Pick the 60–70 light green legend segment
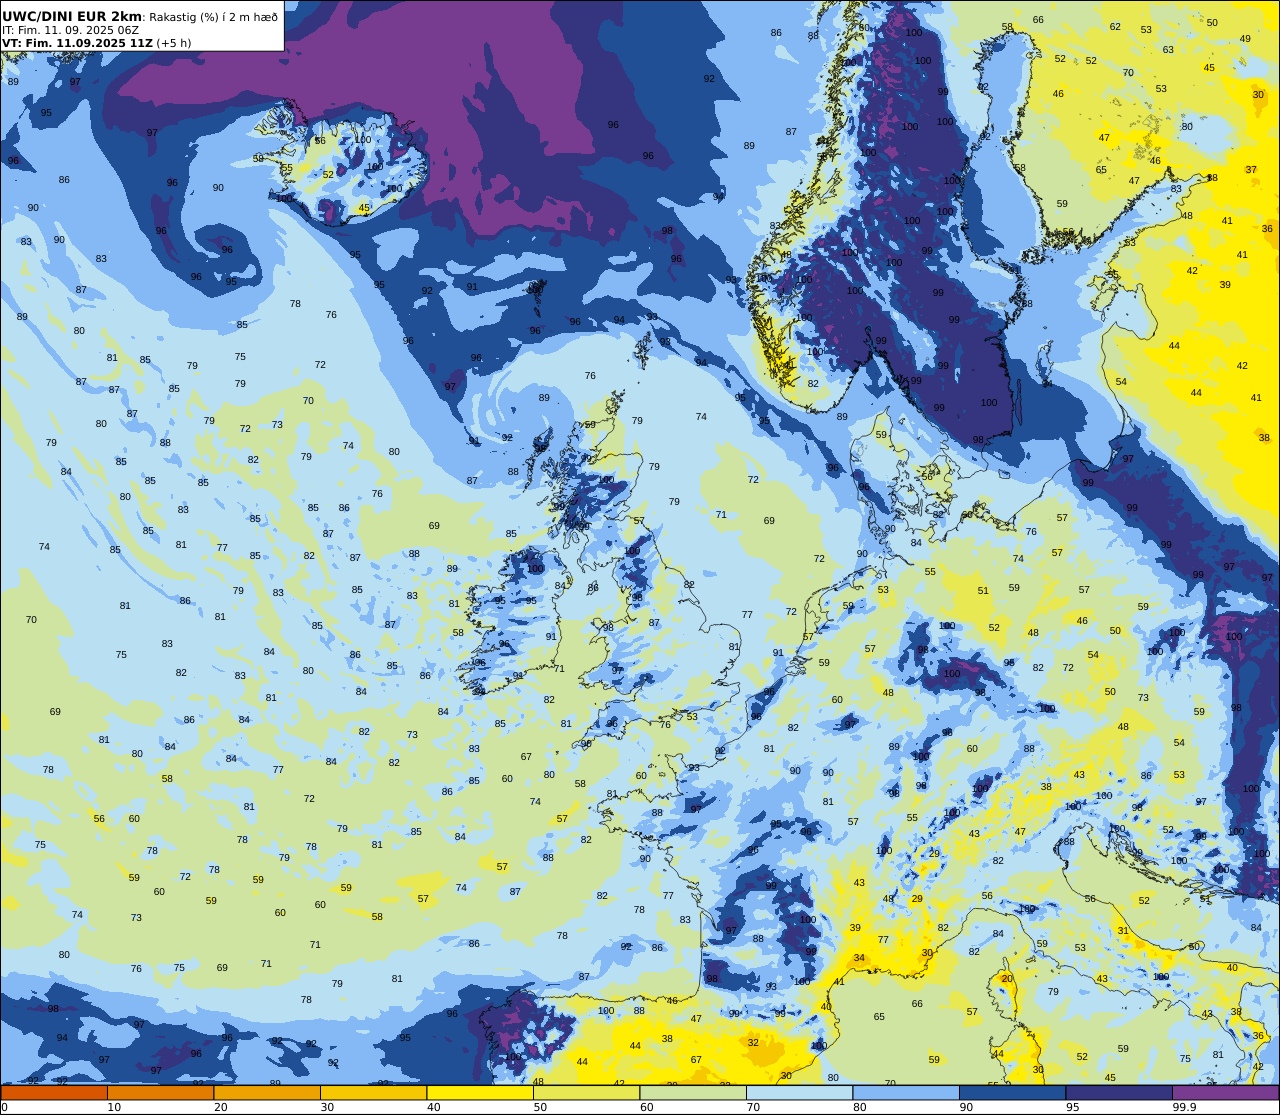 click(693, 1093)
